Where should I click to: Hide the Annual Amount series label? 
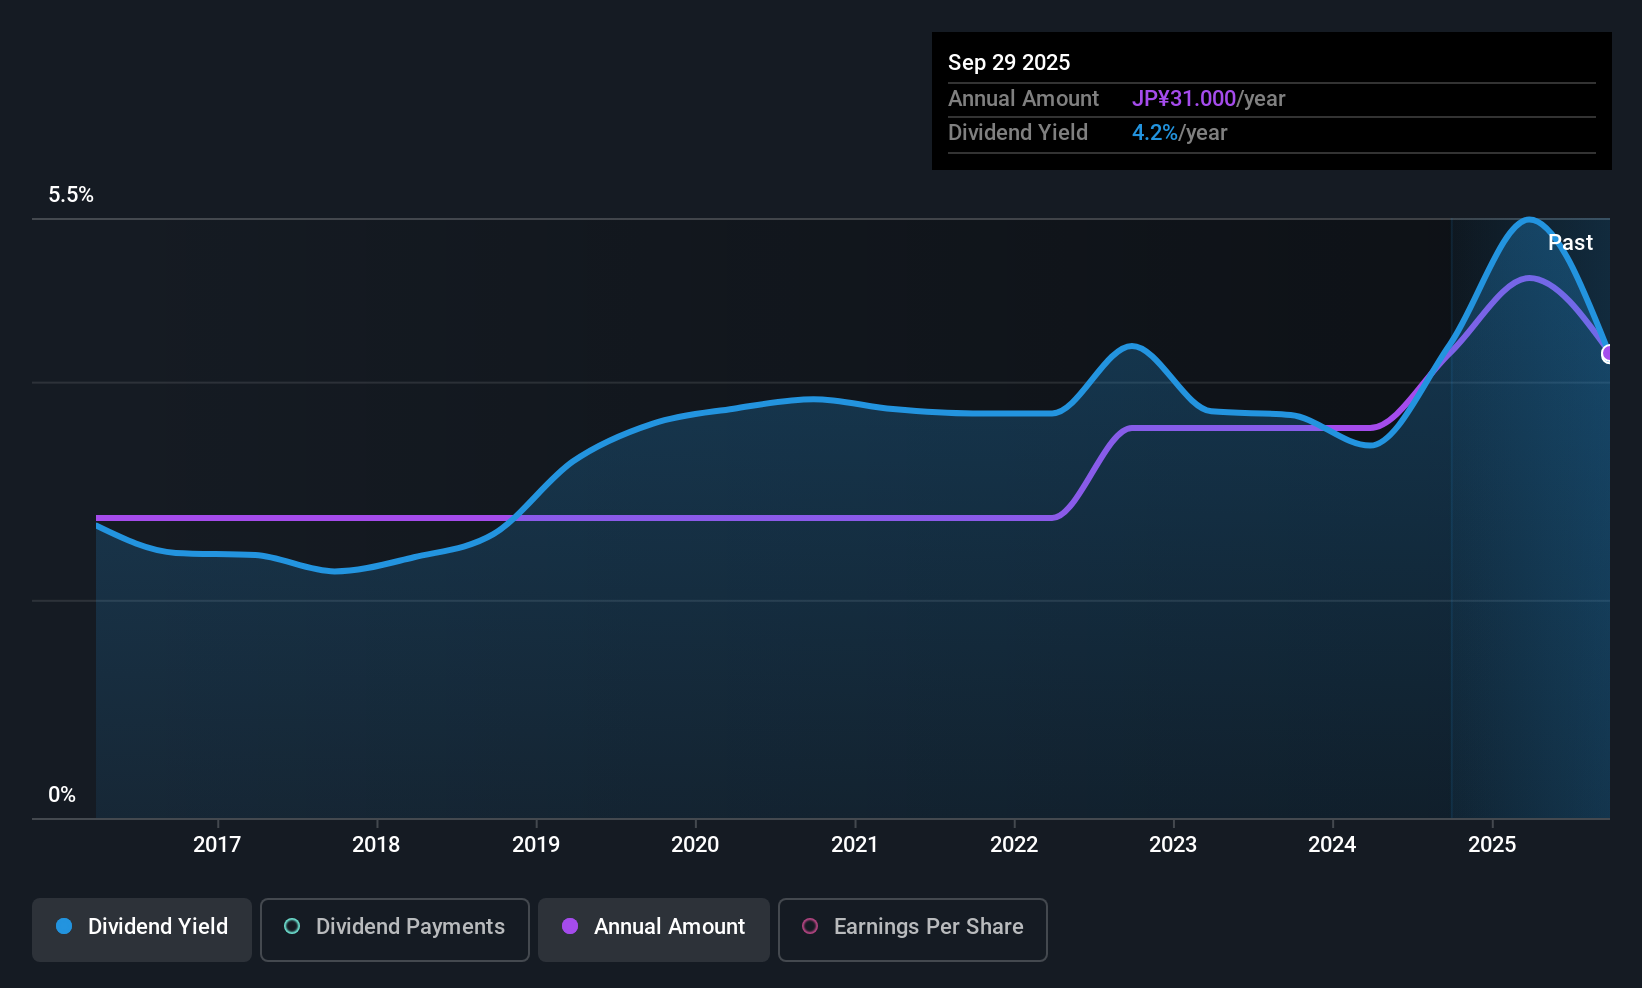(x=669, y=926)
